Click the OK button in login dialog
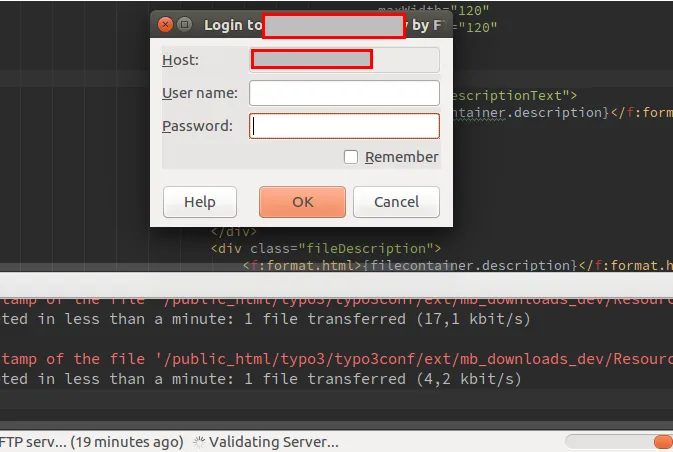 click(302, 202)
